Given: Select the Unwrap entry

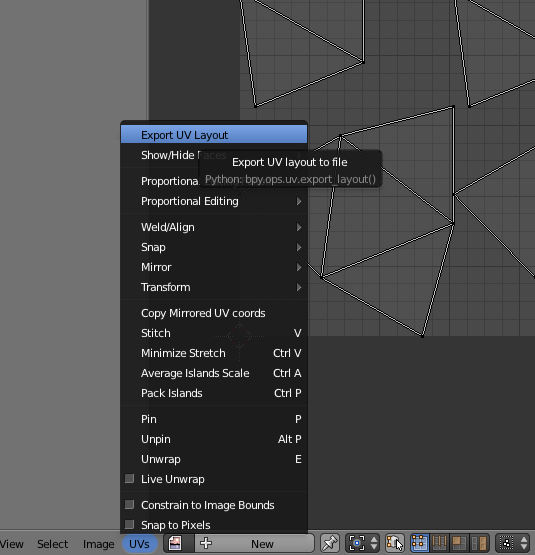Looking at the screenshot, I should (x=214, y=459).
